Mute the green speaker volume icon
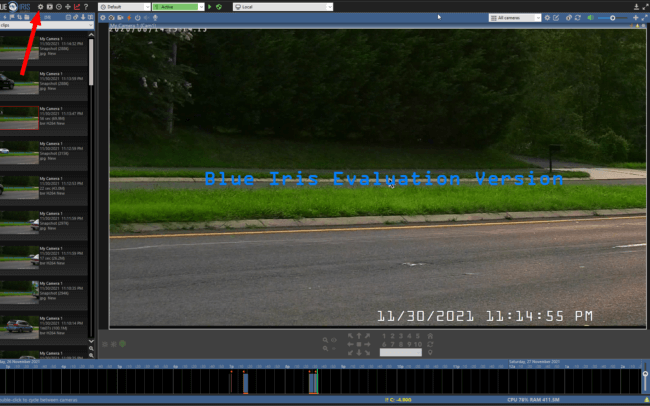Viewport: 650px width, 406px height. pos(591,17)
